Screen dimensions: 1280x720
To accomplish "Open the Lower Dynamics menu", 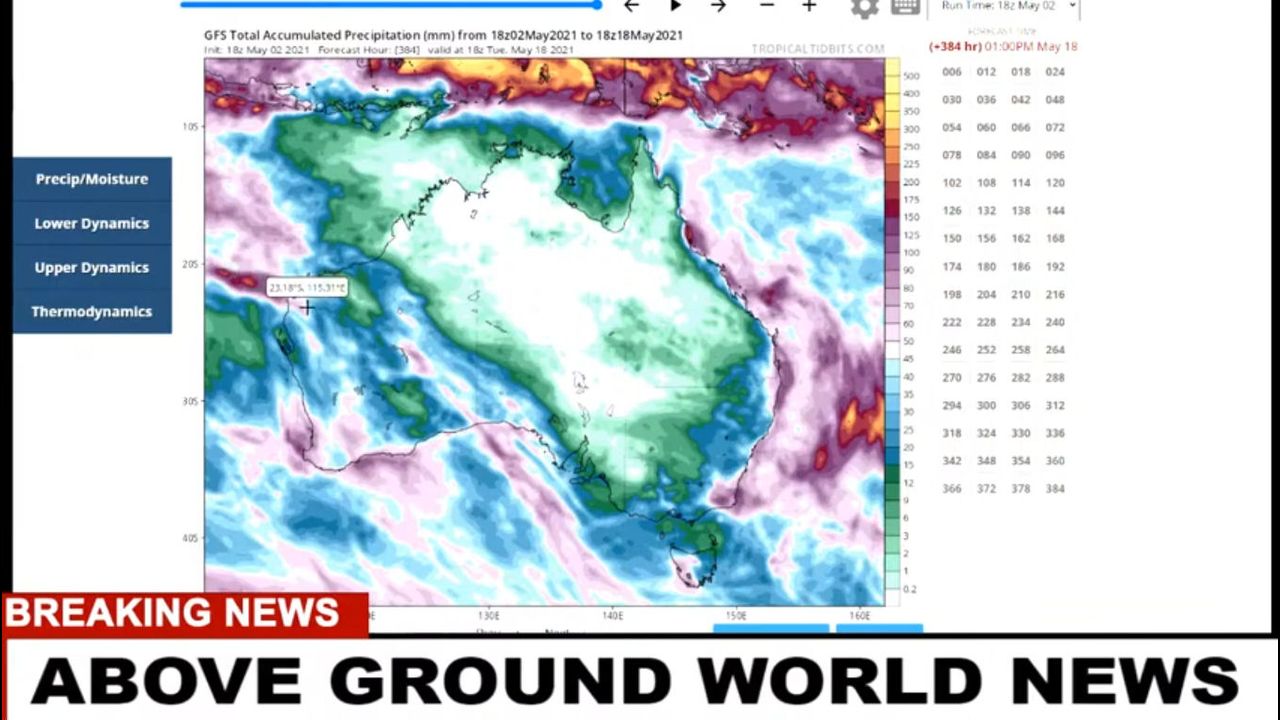I will (92, 223).
